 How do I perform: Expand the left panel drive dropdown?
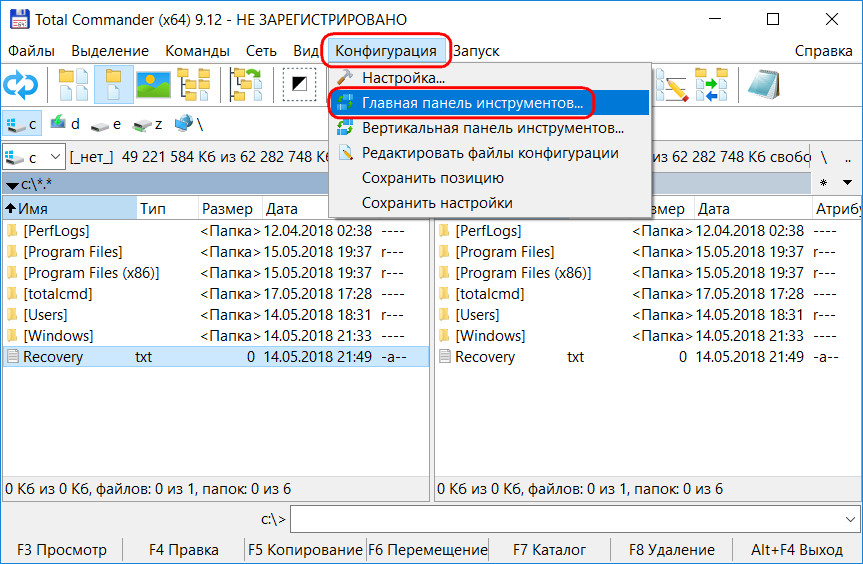[54, 157]
